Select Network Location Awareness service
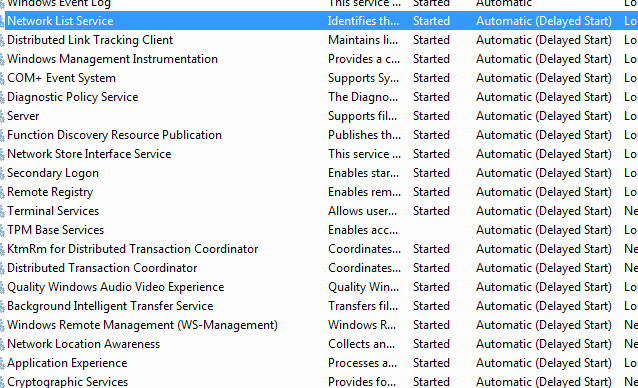This screenshot has height=388, width=638. point(83,344)
